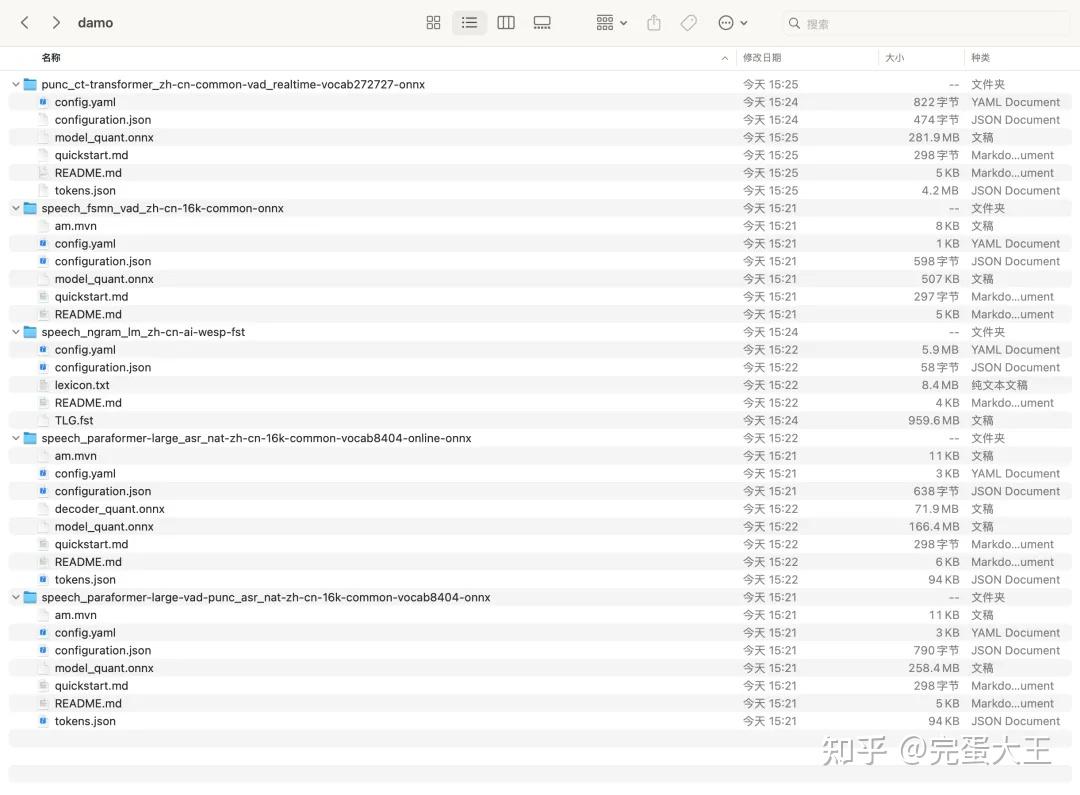Click the Tags icon in toolbar
The height and width of the screenshot is (795, 1080).
coord(688,22)
